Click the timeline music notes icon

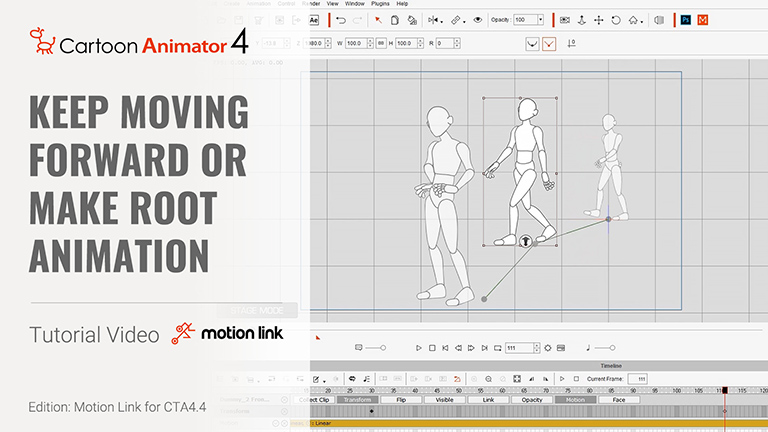[x=366, y=379]
